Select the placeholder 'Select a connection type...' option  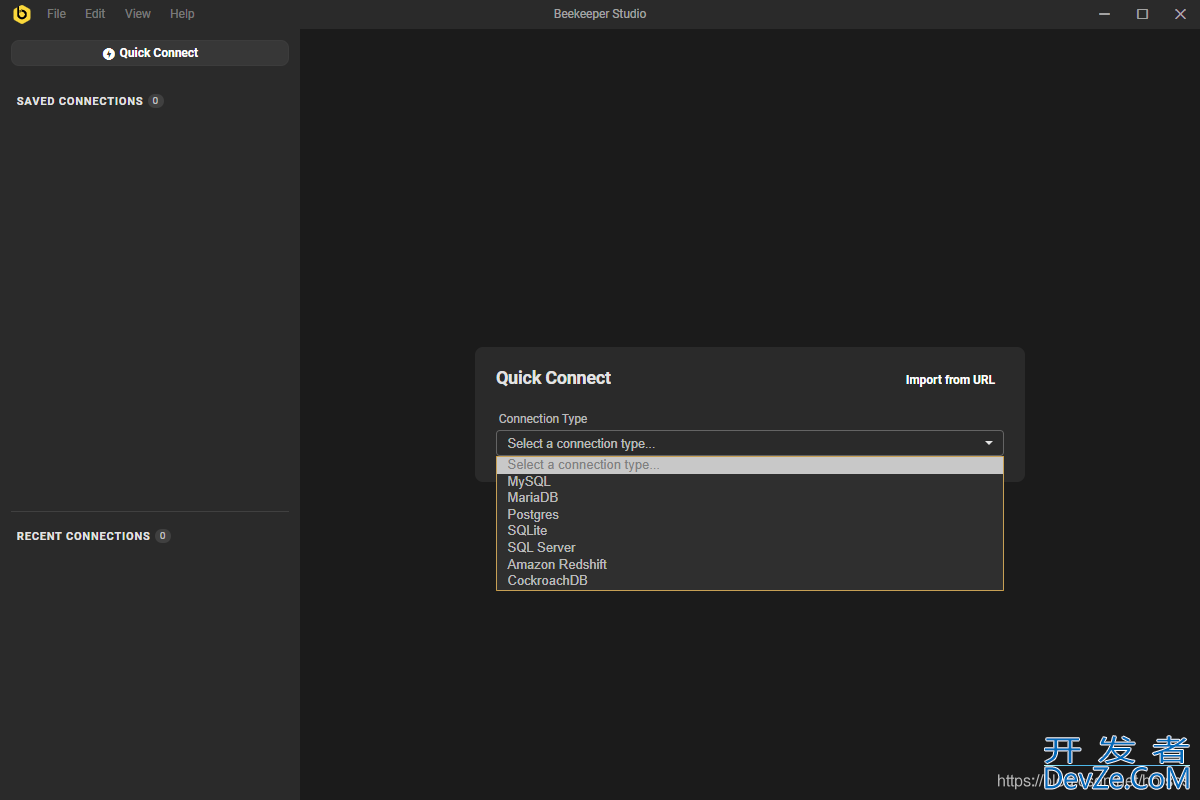(x=750, y=465)
